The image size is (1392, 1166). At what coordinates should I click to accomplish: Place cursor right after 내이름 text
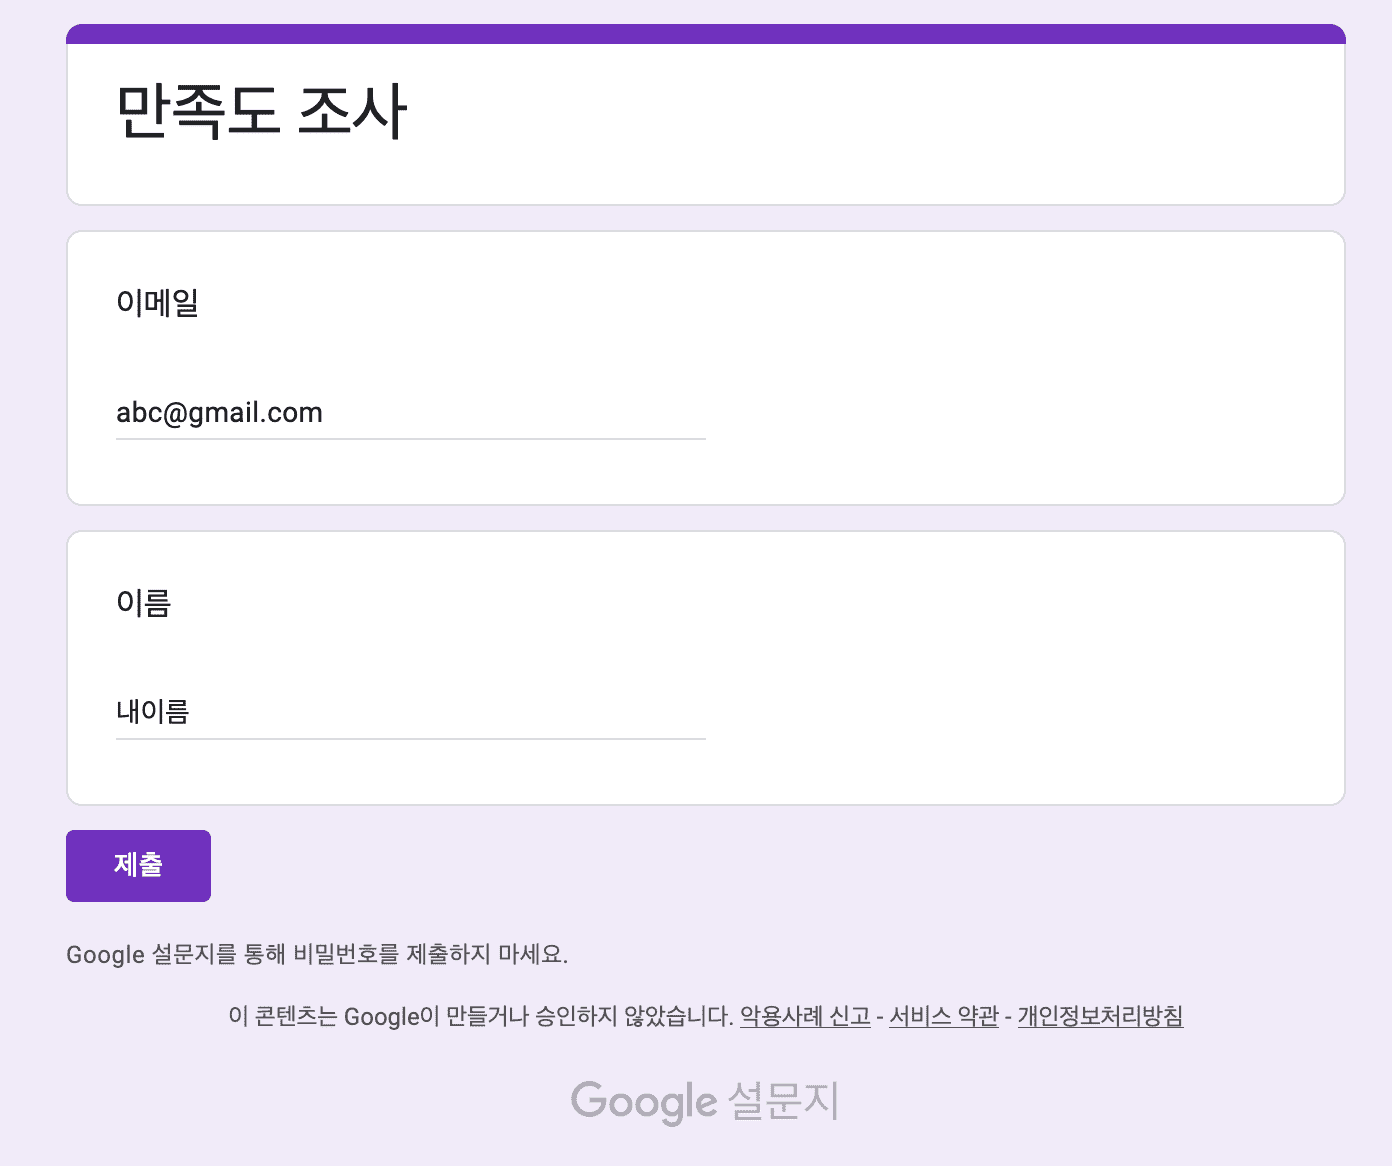(x=191, y=712)
